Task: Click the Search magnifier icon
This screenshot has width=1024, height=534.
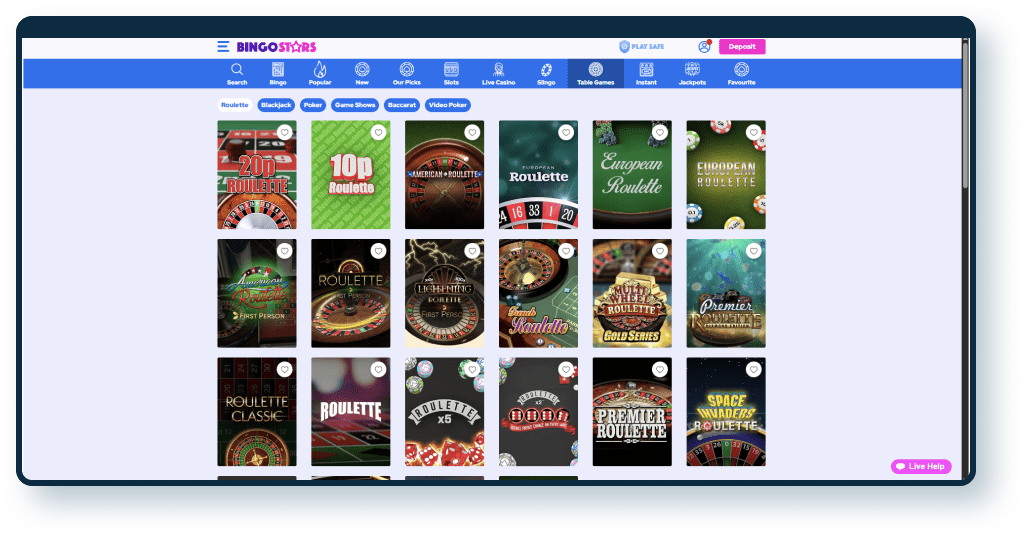Action: pyautogui.click(x=237, y=70)
